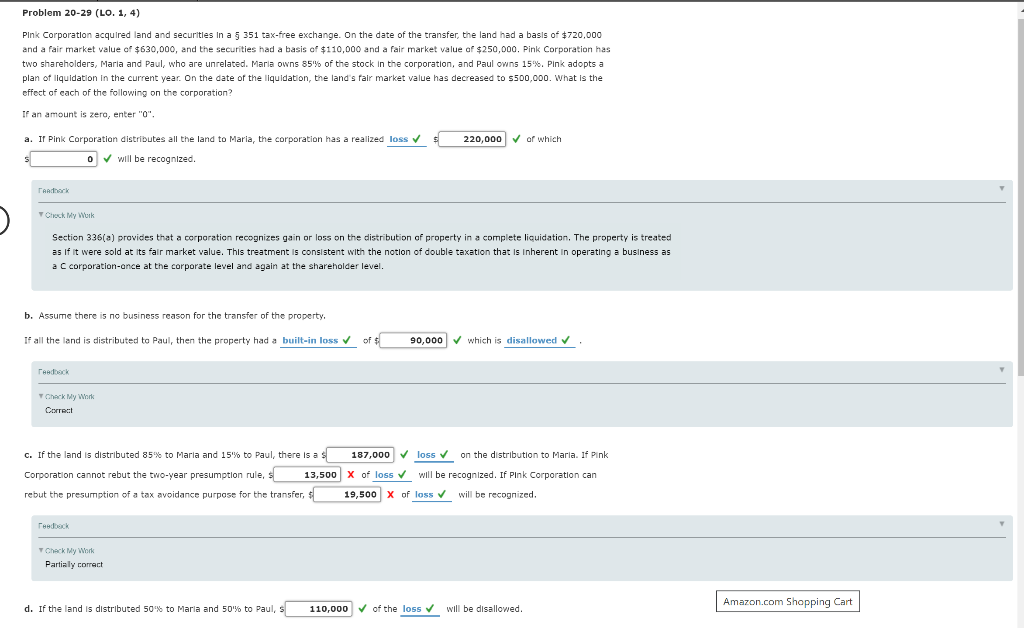
Task: Click the checkmark after the disallowed dropdown
Action: pyautogui.click(x=566, y=340)
